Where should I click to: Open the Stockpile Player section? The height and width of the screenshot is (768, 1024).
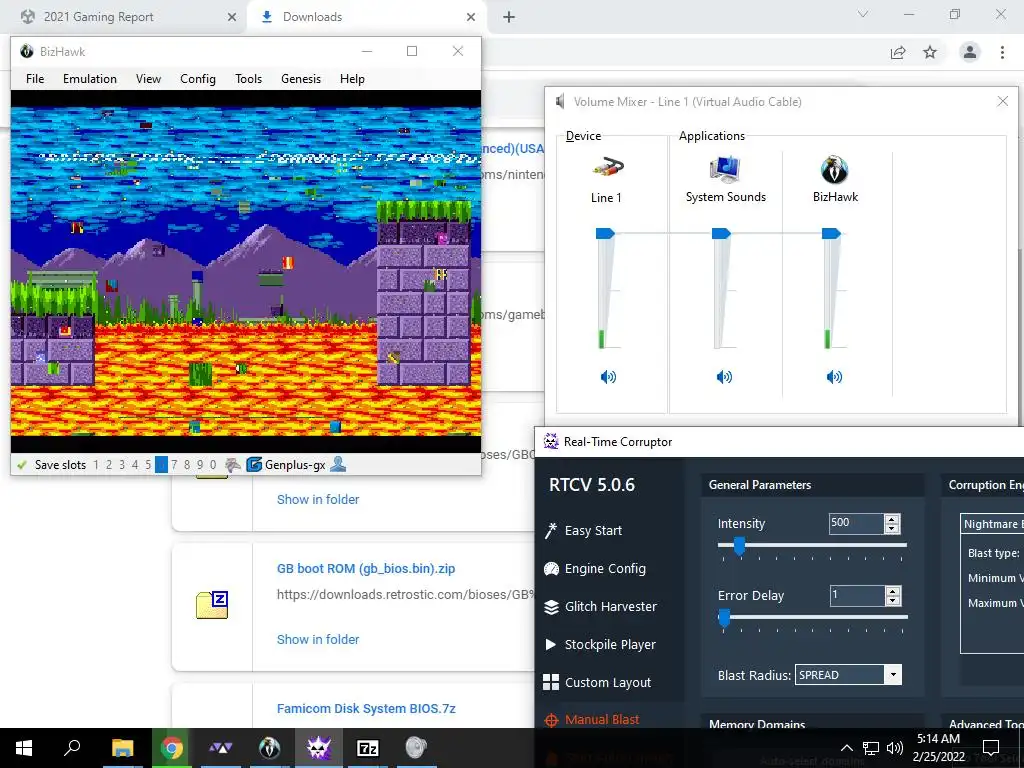[x=600, y=644]
